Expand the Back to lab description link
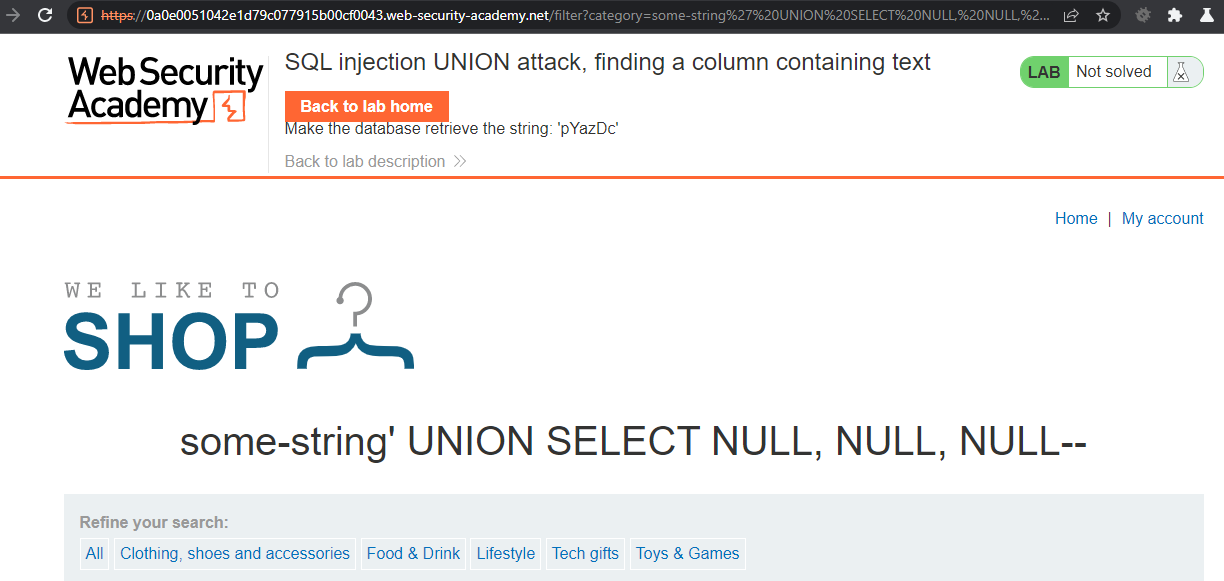The height and width of the screenshot is (581, 1224). (375, 161)
